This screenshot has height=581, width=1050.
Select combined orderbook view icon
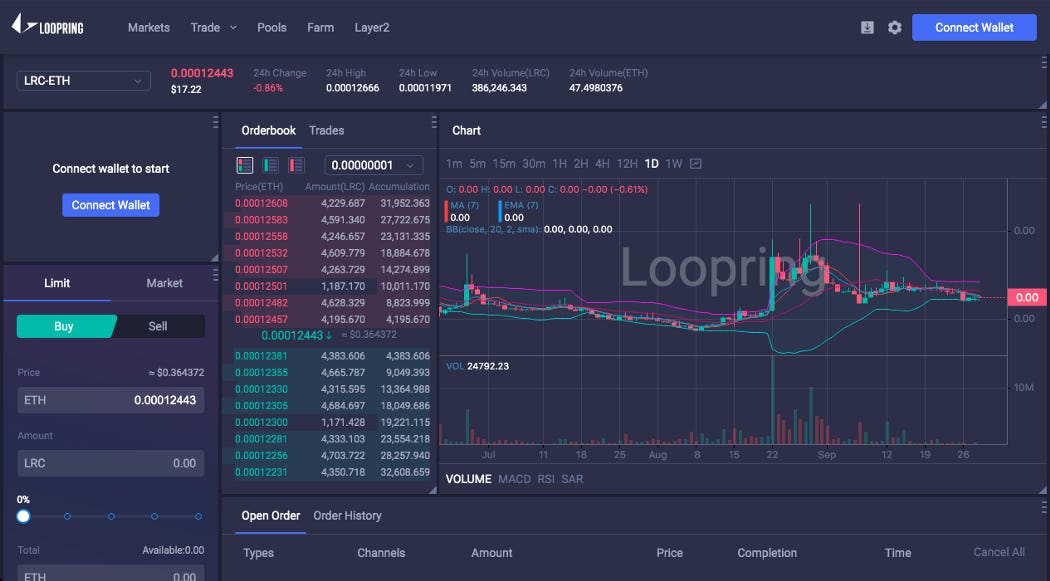point(245,165)
